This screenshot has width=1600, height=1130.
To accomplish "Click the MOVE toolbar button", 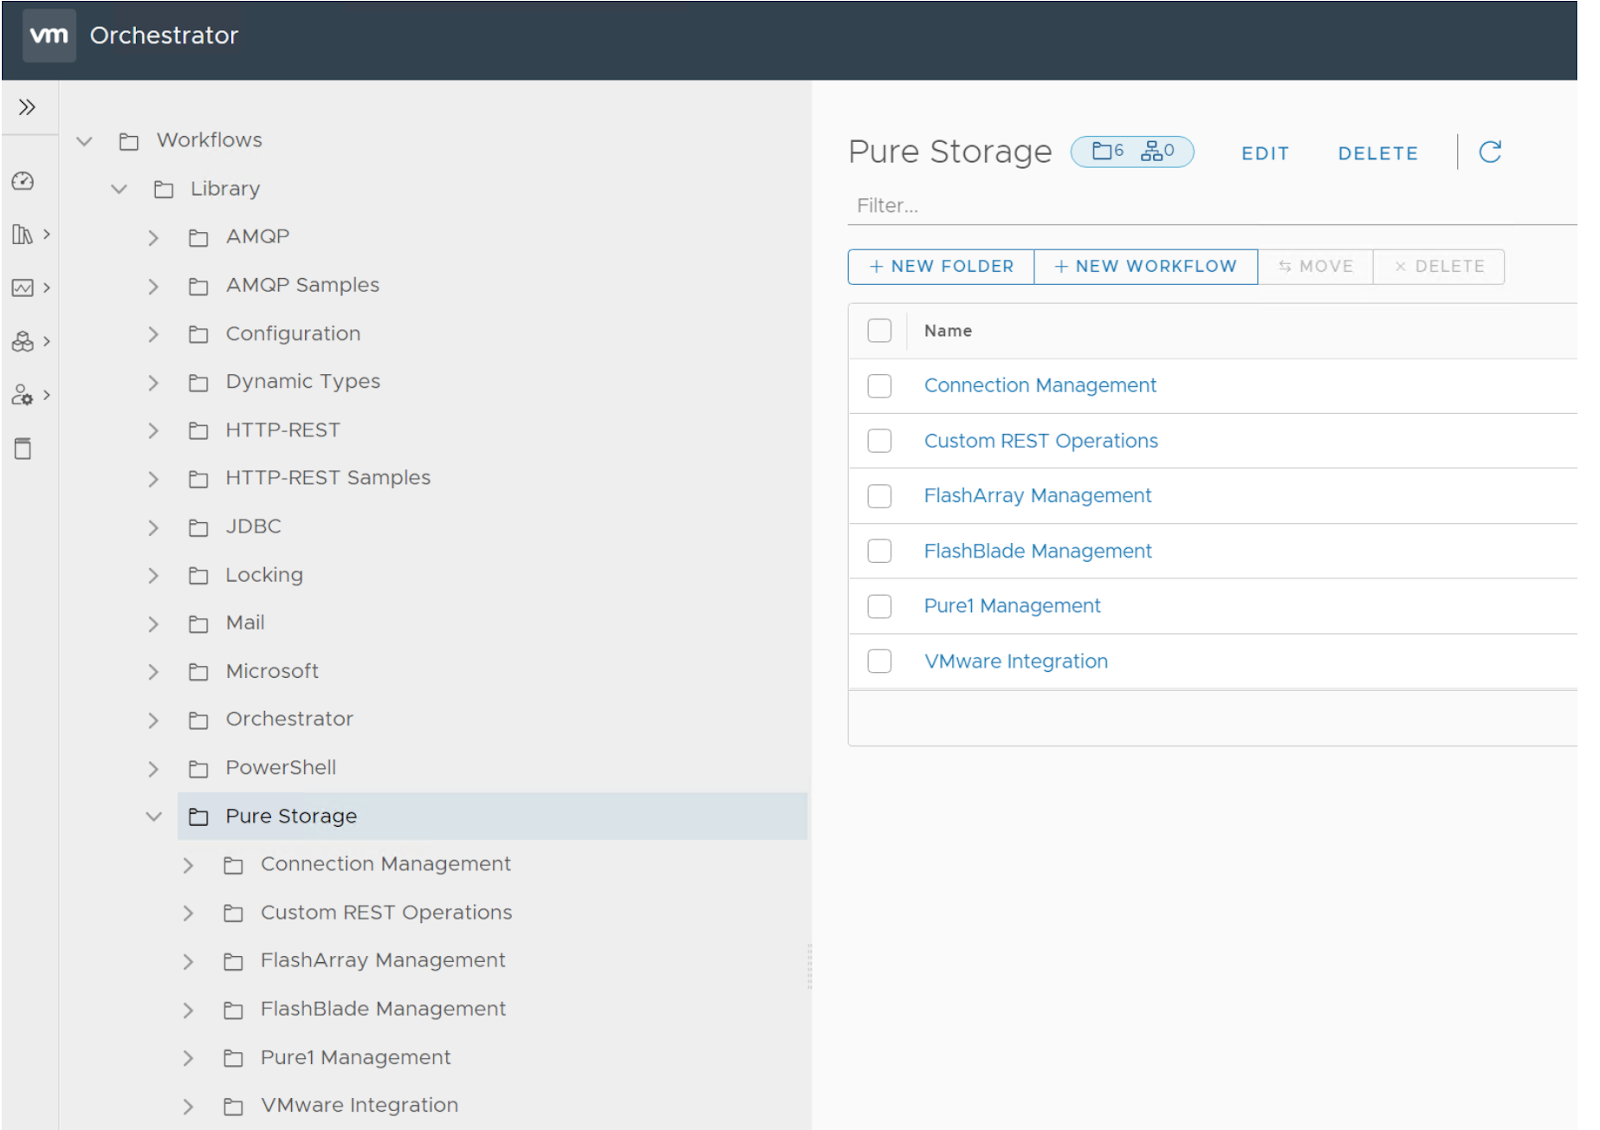I will pos(1316,266).
